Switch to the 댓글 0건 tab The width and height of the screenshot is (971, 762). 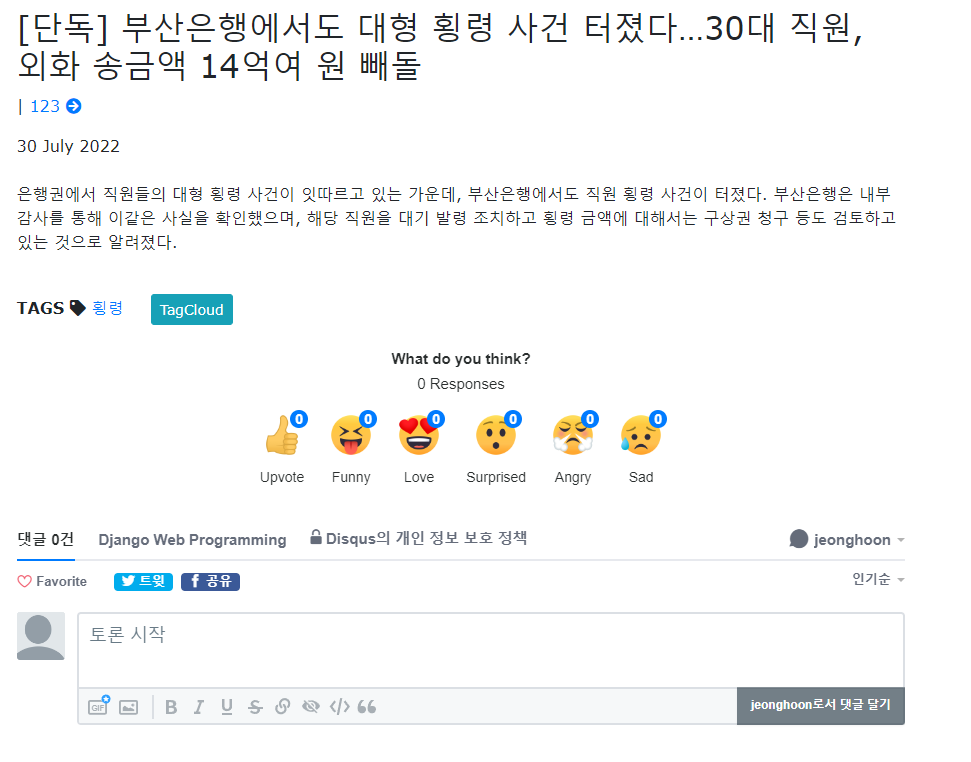(46, 540)
